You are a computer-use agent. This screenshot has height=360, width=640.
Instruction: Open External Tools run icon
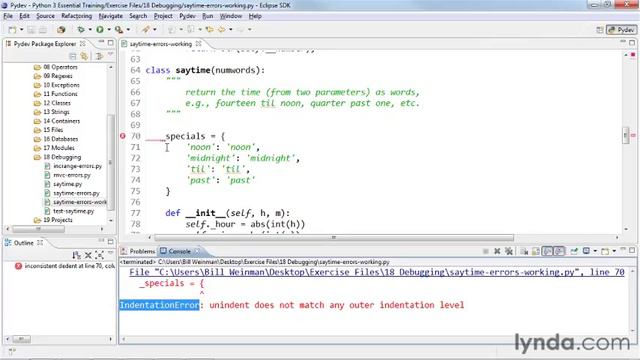pyautogui.click(x=119, y=29)
